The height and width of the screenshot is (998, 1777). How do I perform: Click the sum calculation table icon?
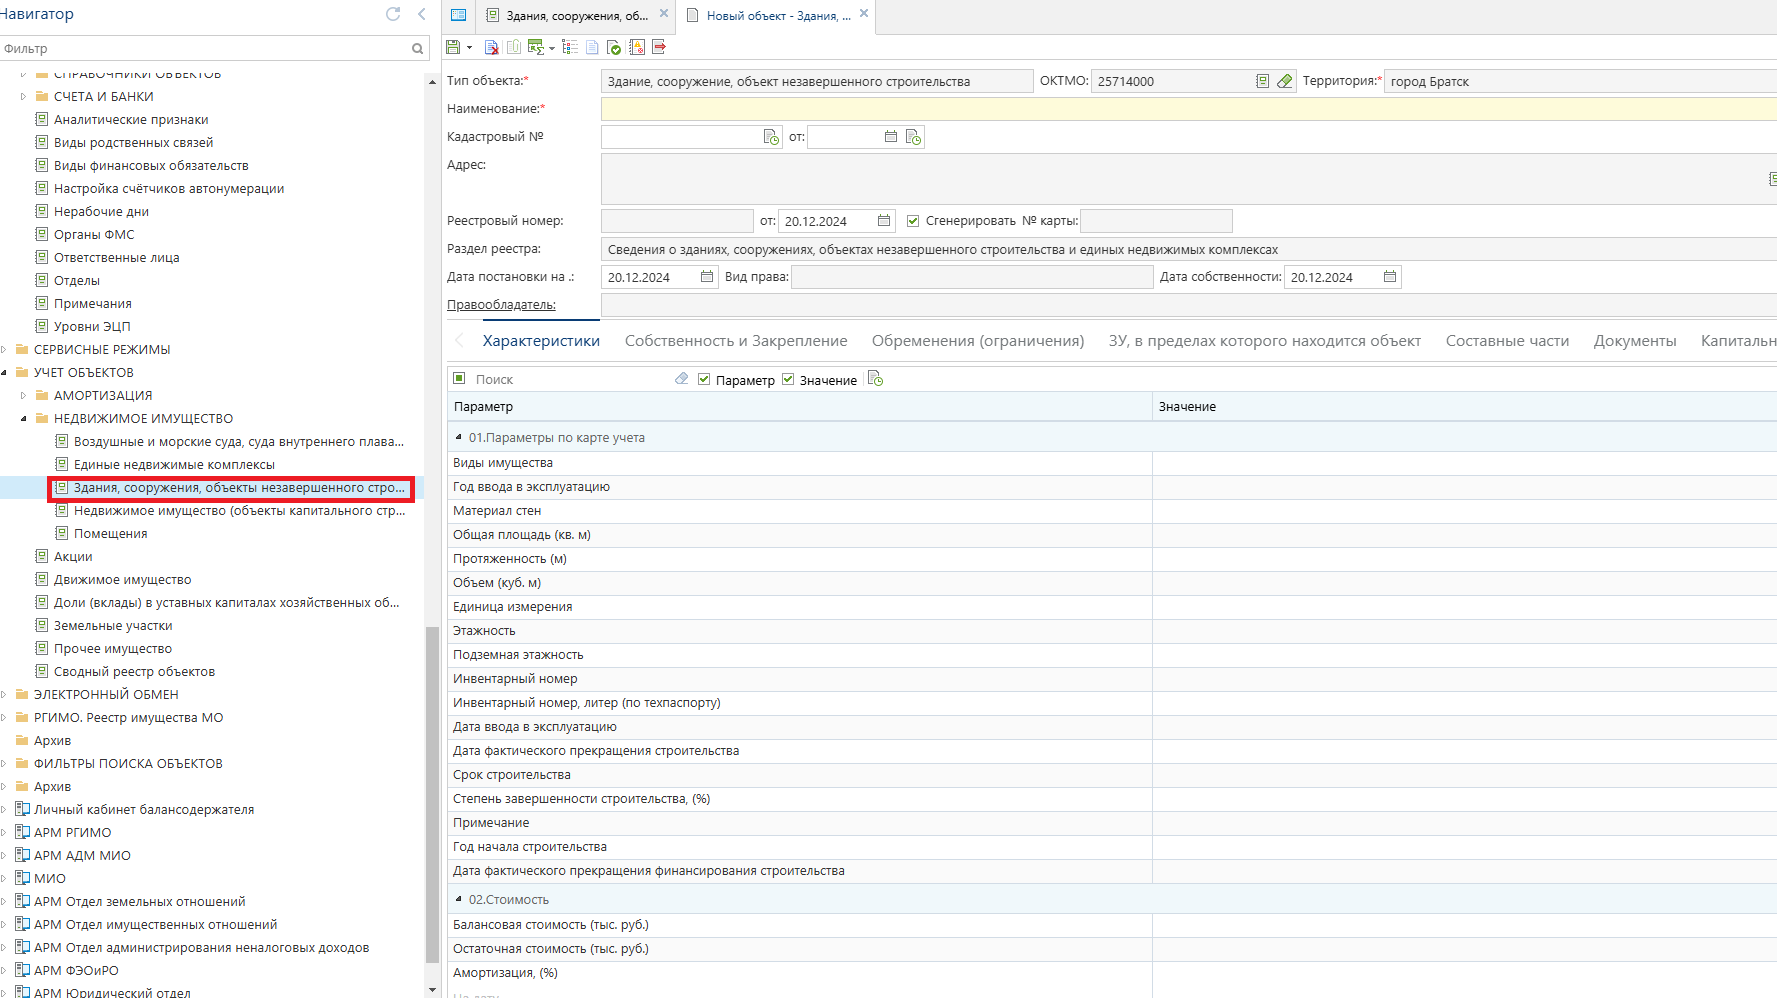536,47
